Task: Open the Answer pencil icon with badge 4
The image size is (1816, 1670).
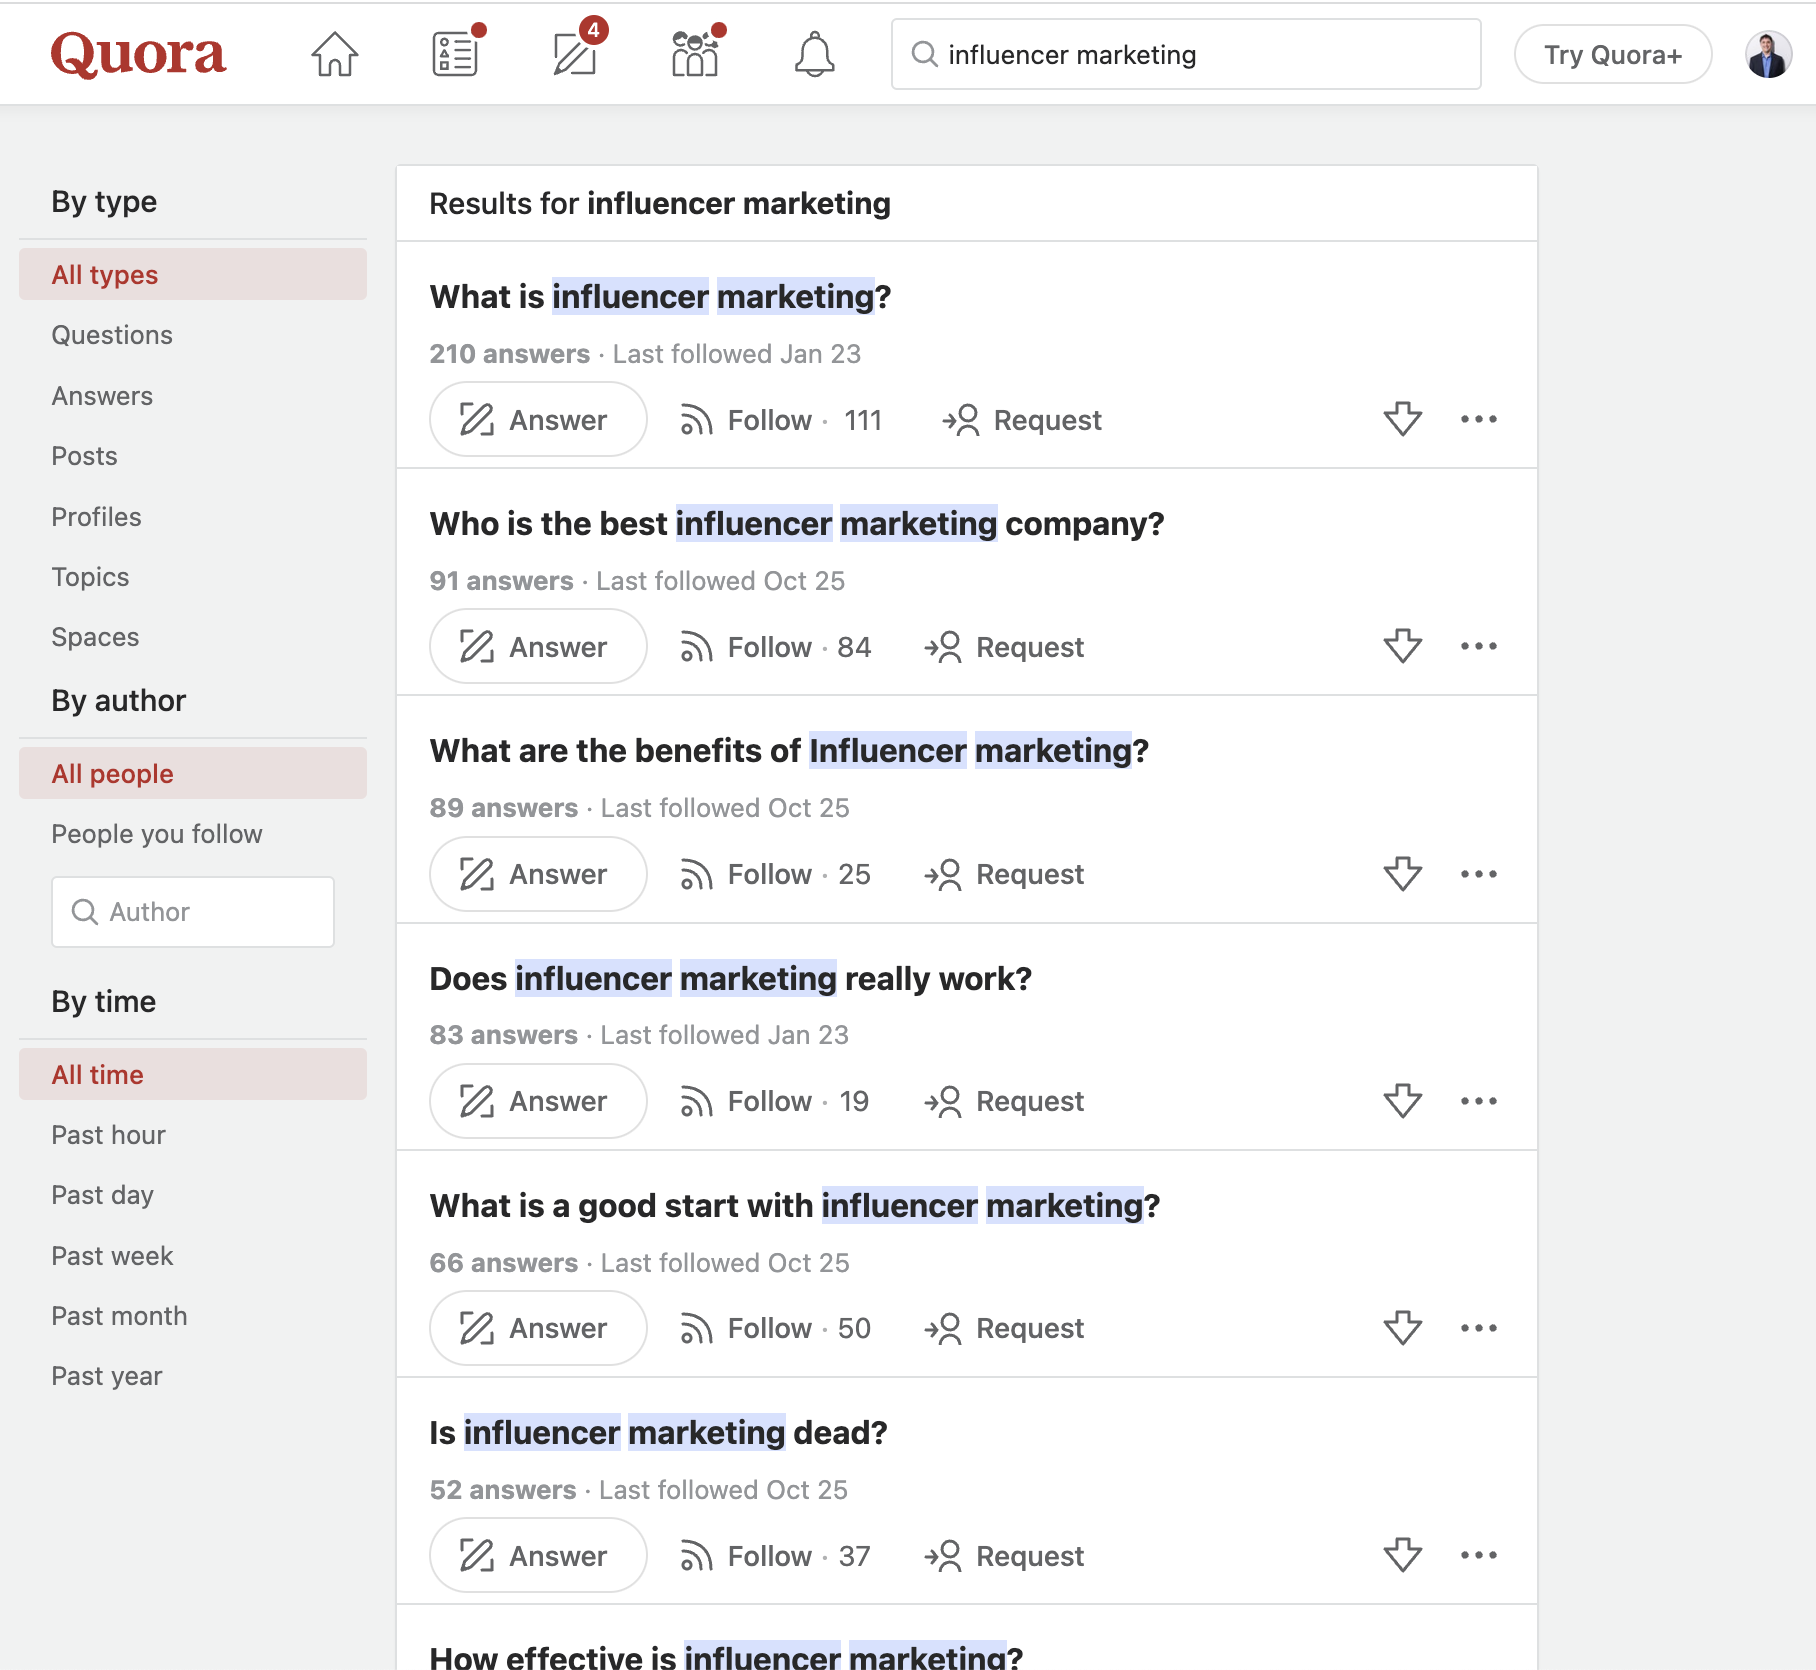Action: click(x=575, y=54)
